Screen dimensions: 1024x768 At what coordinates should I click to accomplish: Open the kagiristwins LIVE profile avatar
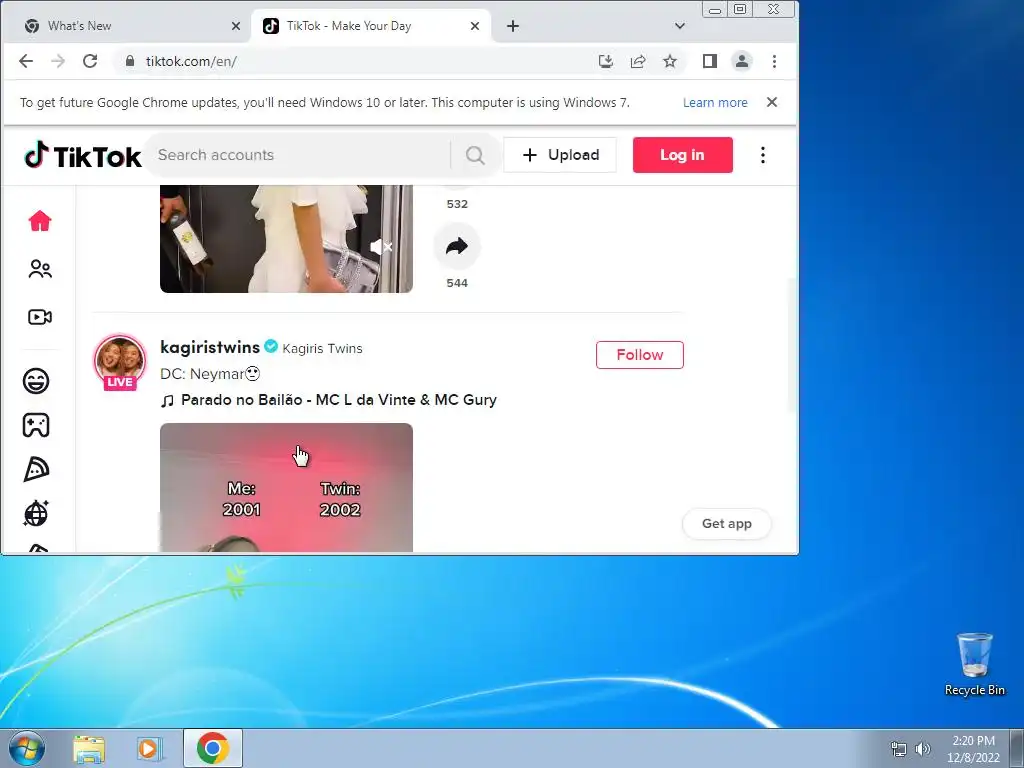pyautogui.click(x=120, y=361)
